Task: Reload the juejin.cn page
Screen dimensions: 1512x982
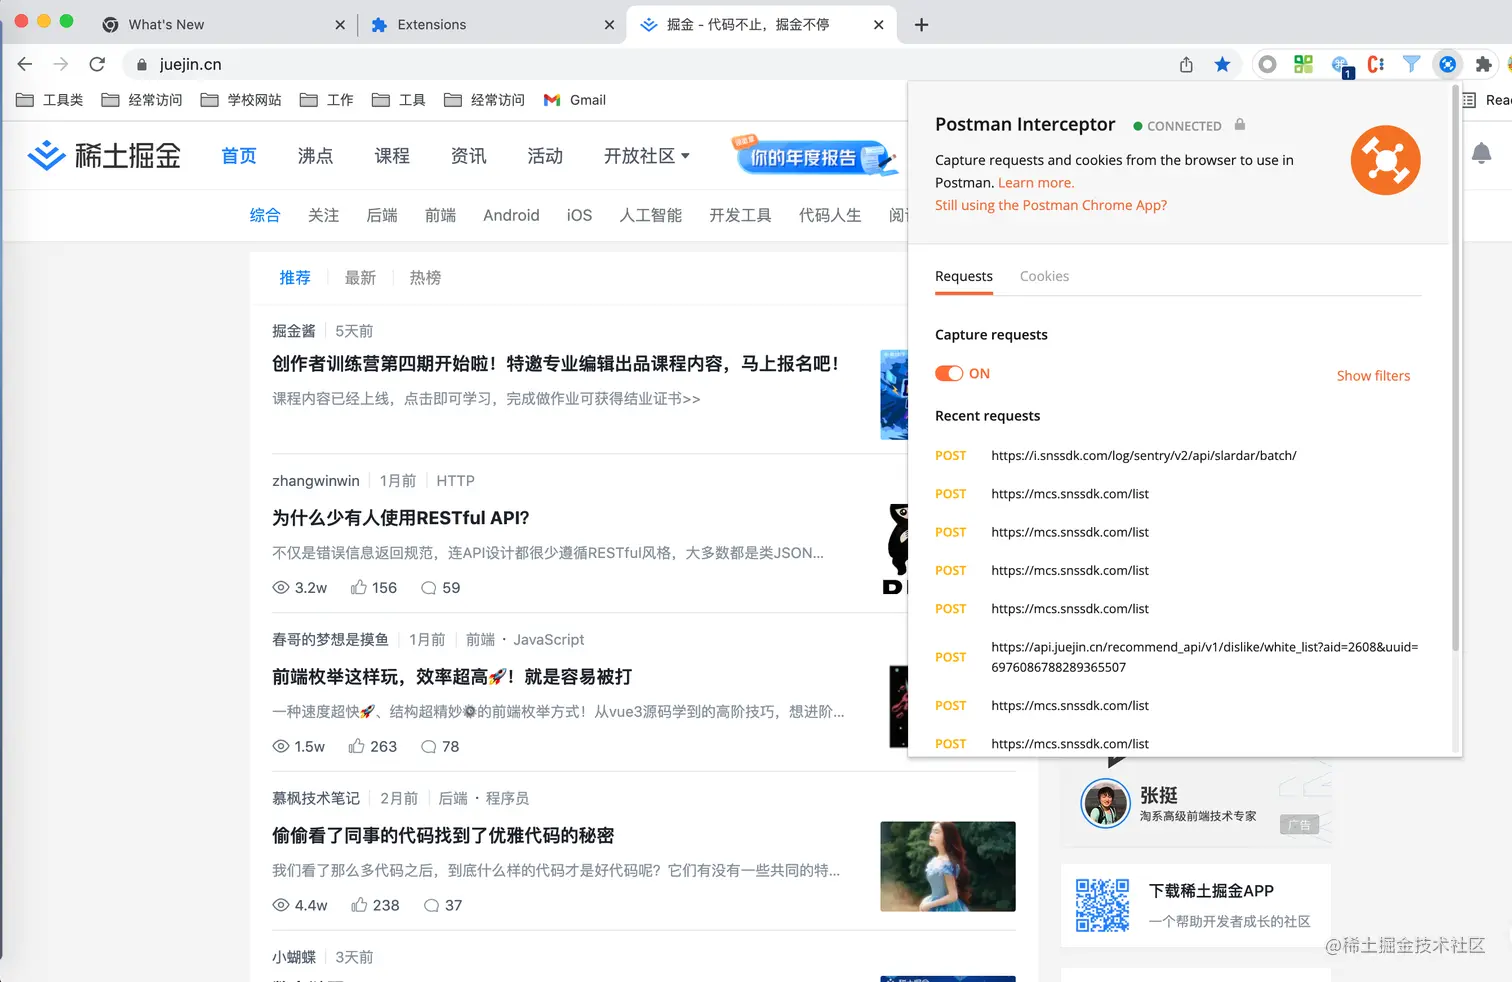Action: click(x=97, y=64)
